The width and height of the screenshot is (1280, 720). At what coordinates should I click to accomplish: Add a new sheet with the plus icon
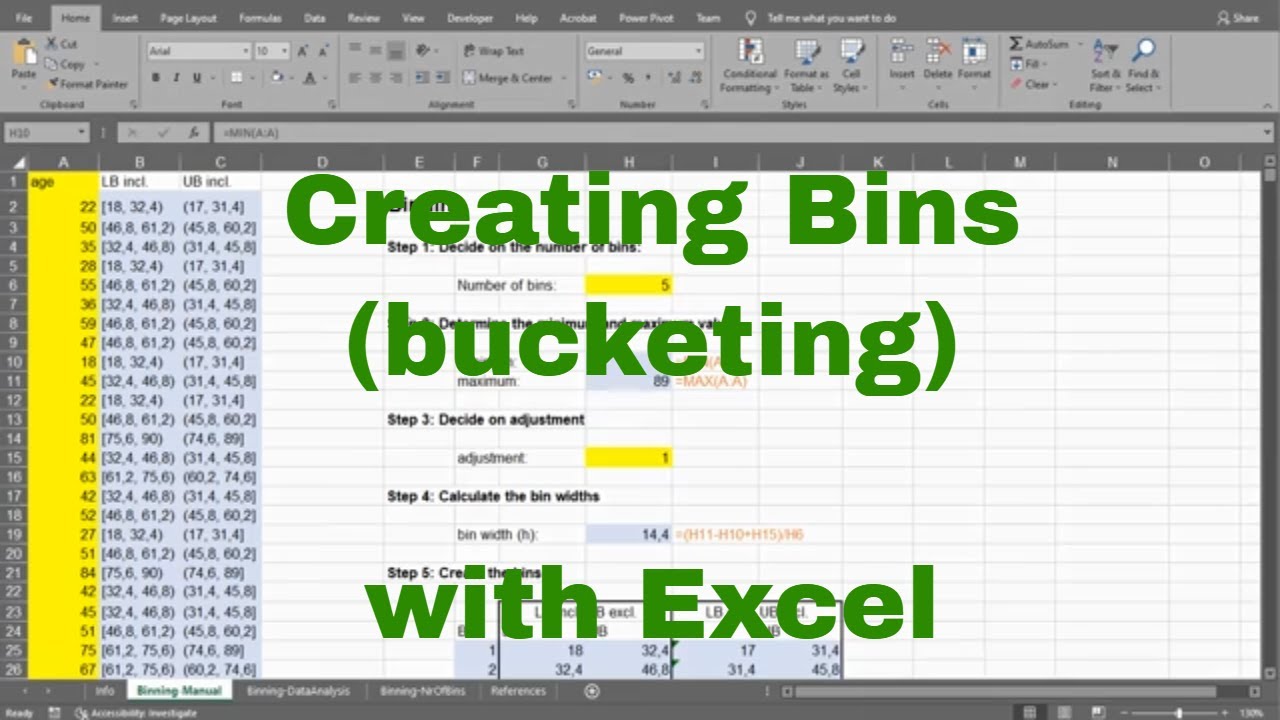click(592, 691)
